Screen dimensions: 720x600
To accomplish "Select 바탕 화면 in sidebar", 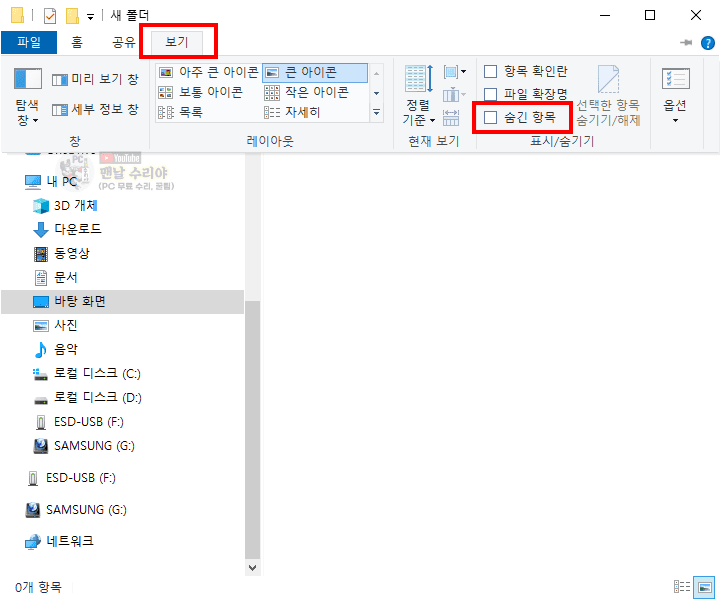I will point(123,302).
